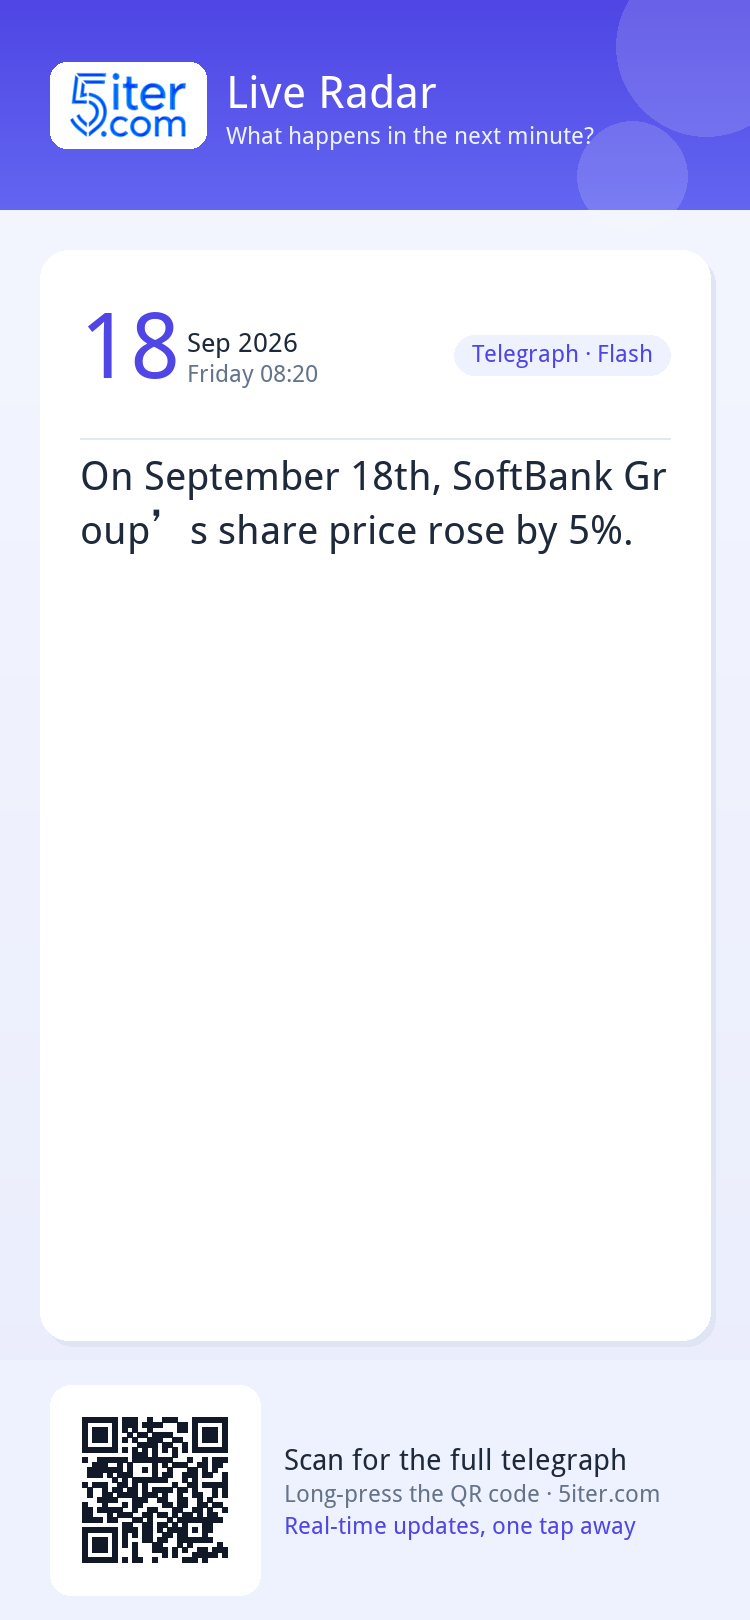Click the Sep 2026 date text
This screenshot has width=750, height=1620.
242,343
